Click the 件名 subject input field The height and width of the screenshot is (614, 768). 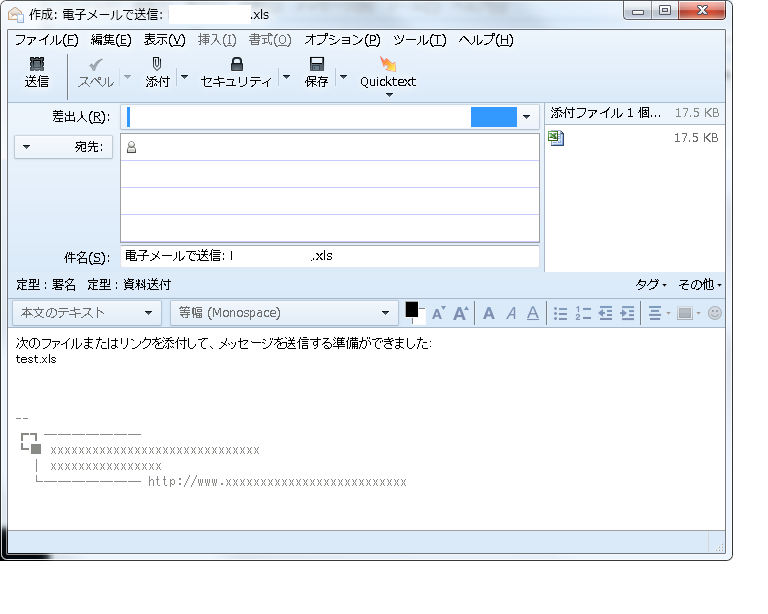[330, 256]
